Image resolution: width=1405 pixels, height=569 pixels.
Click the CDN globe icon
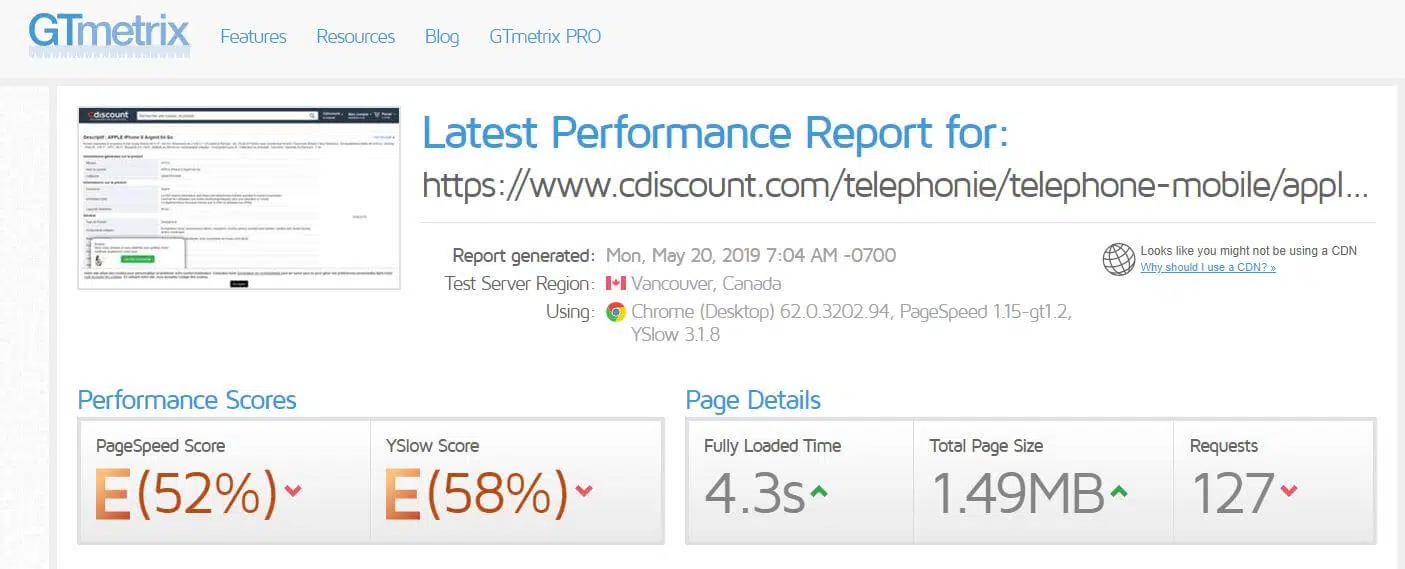pos(1118,259)
